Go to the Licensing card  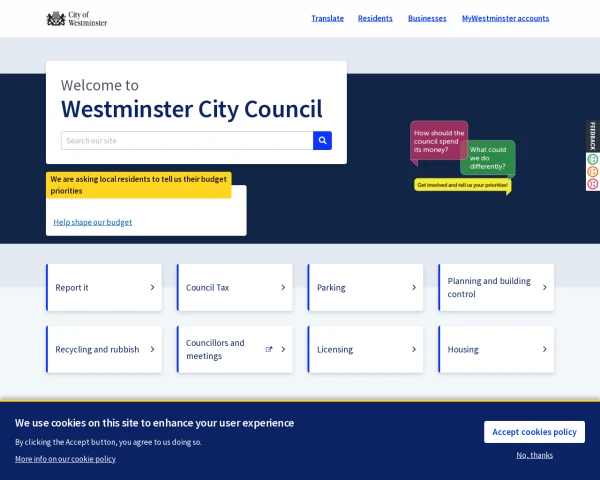tap(366, 349)
